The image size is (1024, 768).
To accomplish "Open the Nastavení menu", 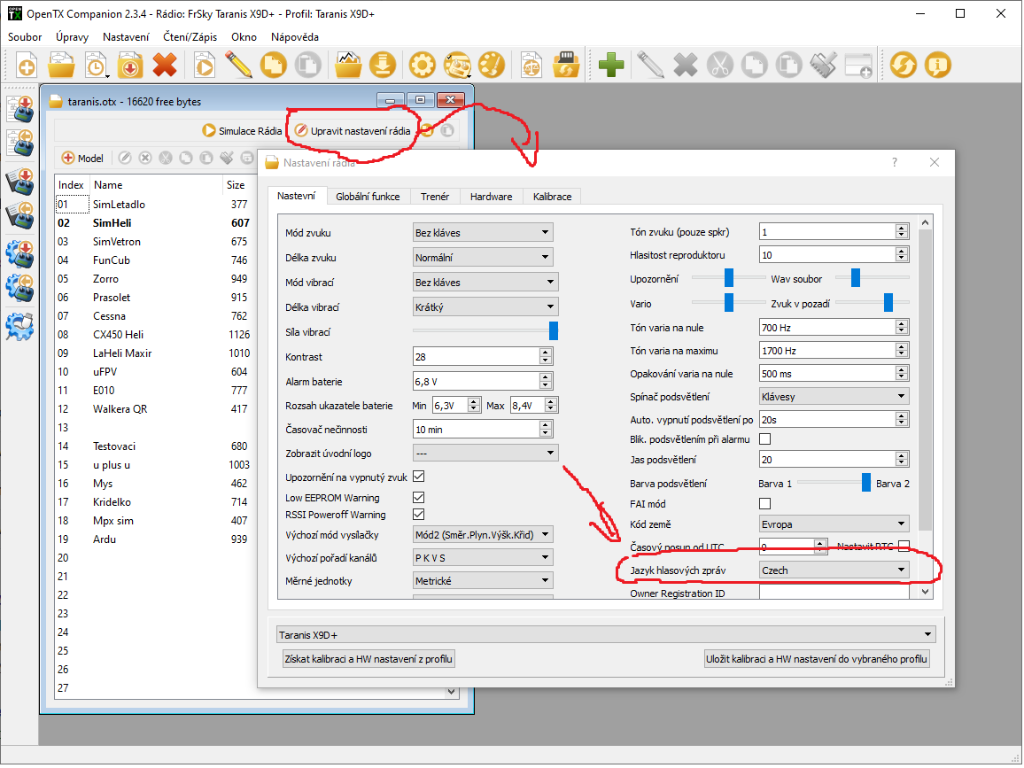I will (x=126, y=37).
